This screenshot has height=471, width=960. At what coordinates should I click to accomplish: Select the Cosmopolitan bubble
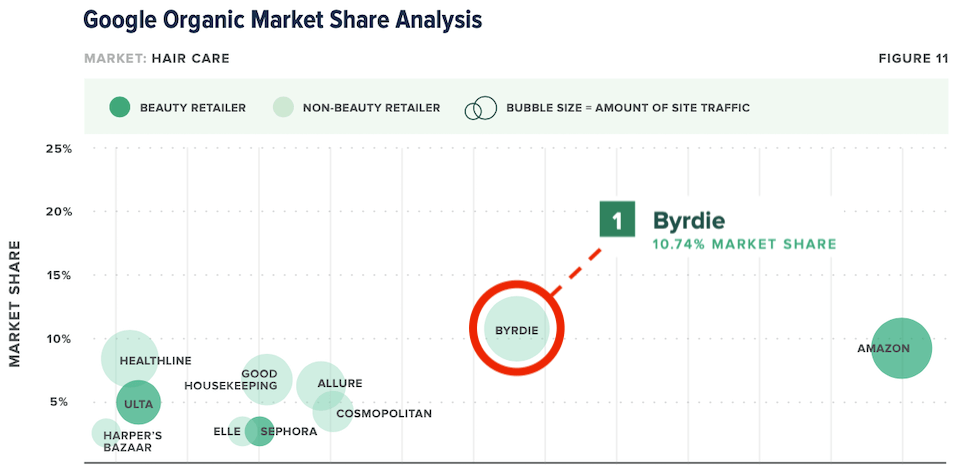pyautogui.click(x=332, y=411)
